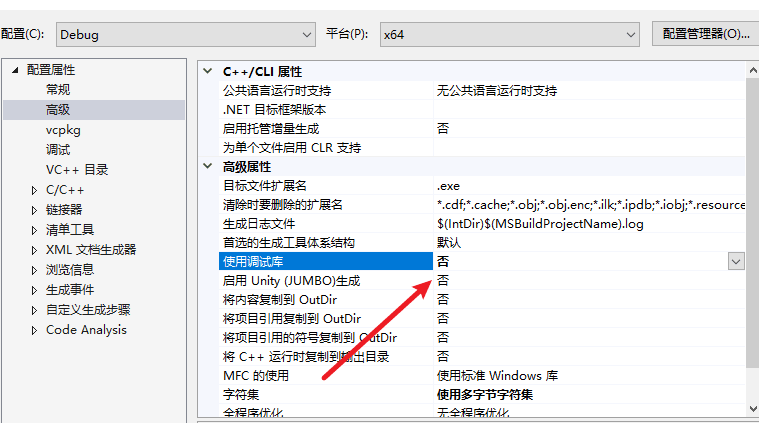Open the 配置 Debug dropdown

186,34
